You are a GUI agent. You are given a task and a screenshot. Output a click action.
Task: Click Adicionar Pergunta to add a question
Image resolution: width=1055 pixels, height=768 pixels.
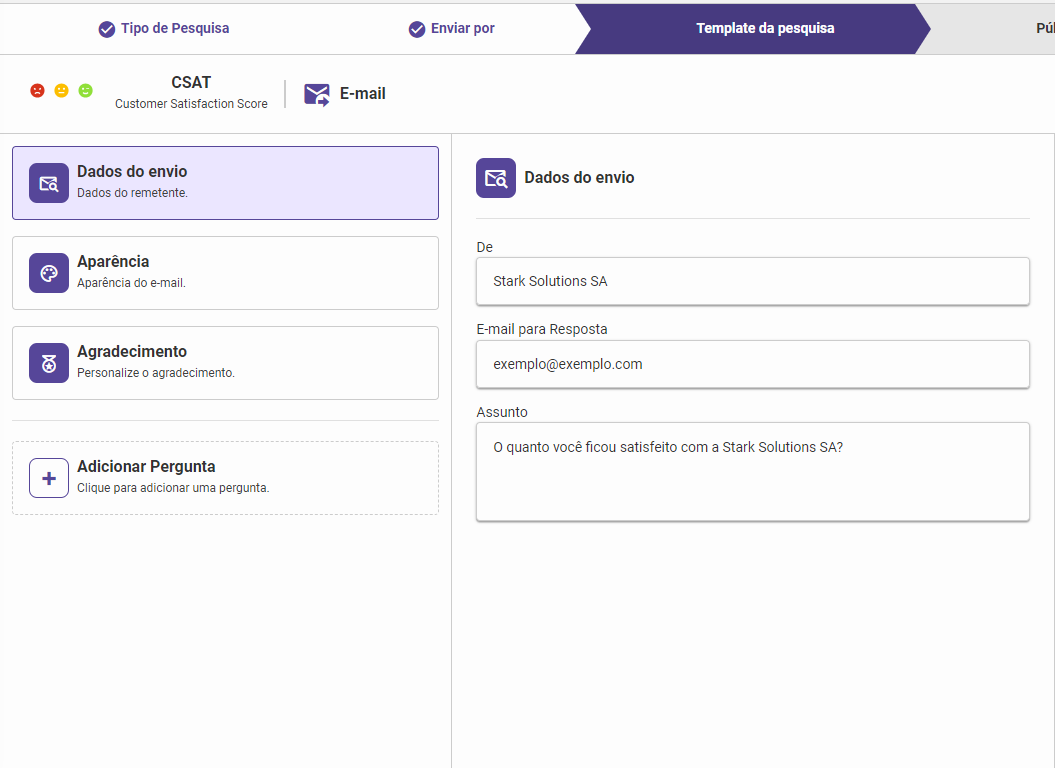[x=225, y=478]
